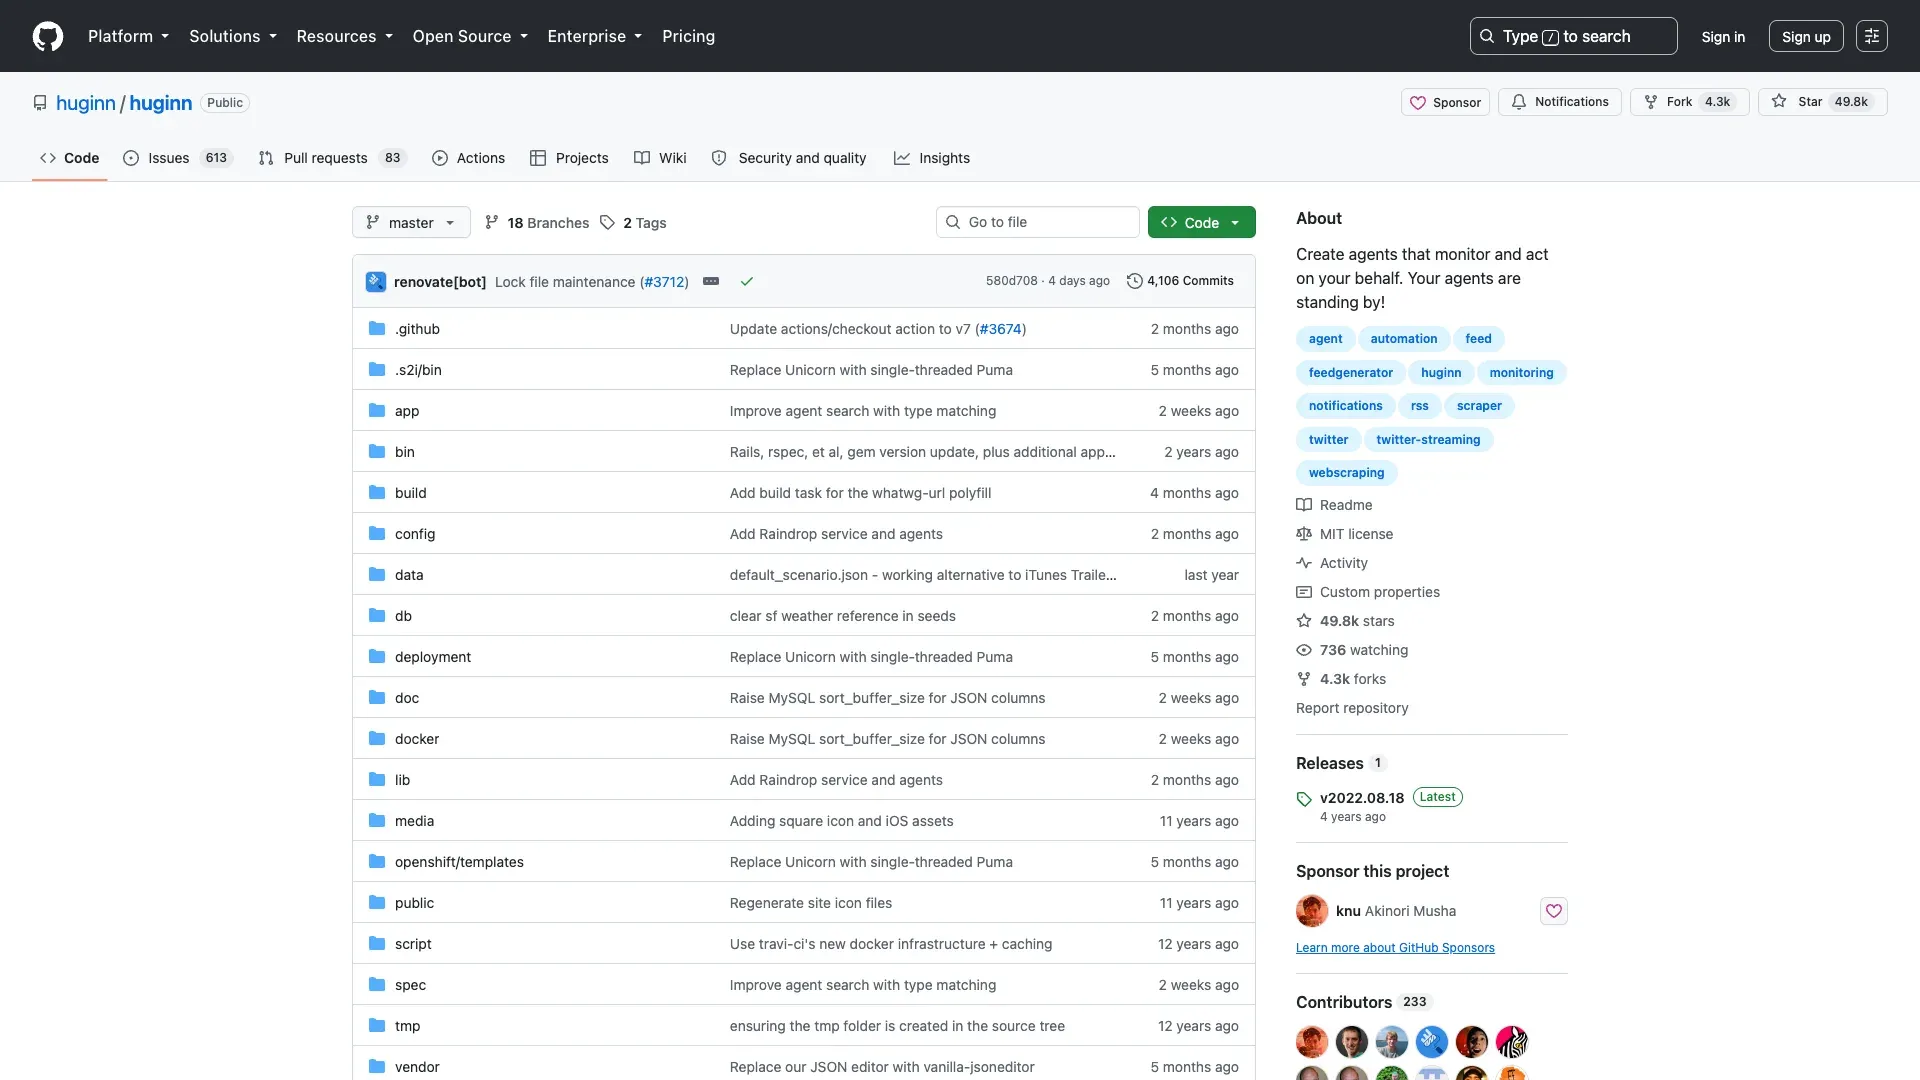Open release v2022.08.18

pos(1362,798)
